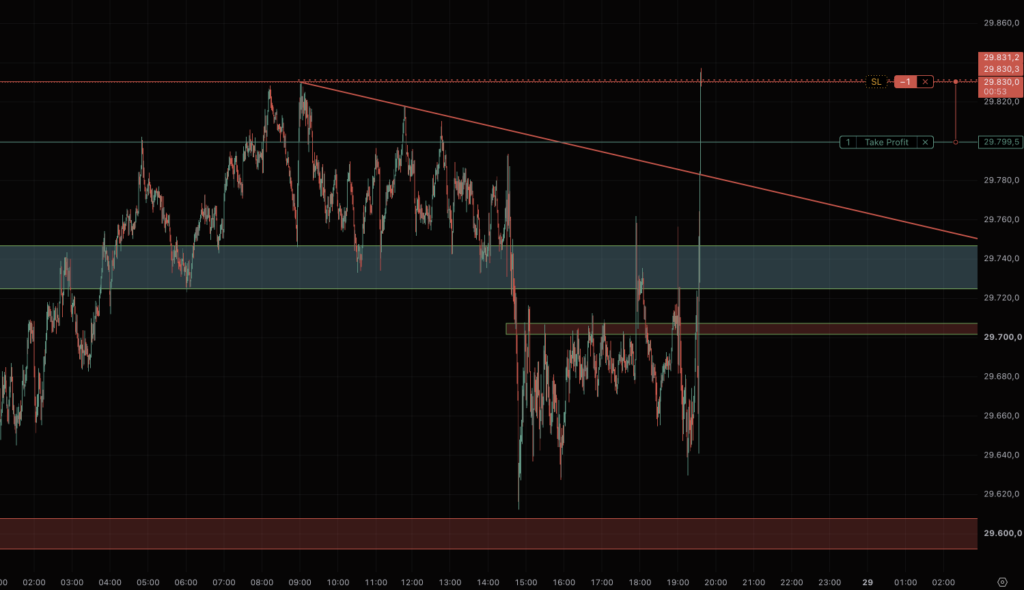Click the 06:00 time axis label
The height and width of the screenshot is (590, 1024).
185,582
